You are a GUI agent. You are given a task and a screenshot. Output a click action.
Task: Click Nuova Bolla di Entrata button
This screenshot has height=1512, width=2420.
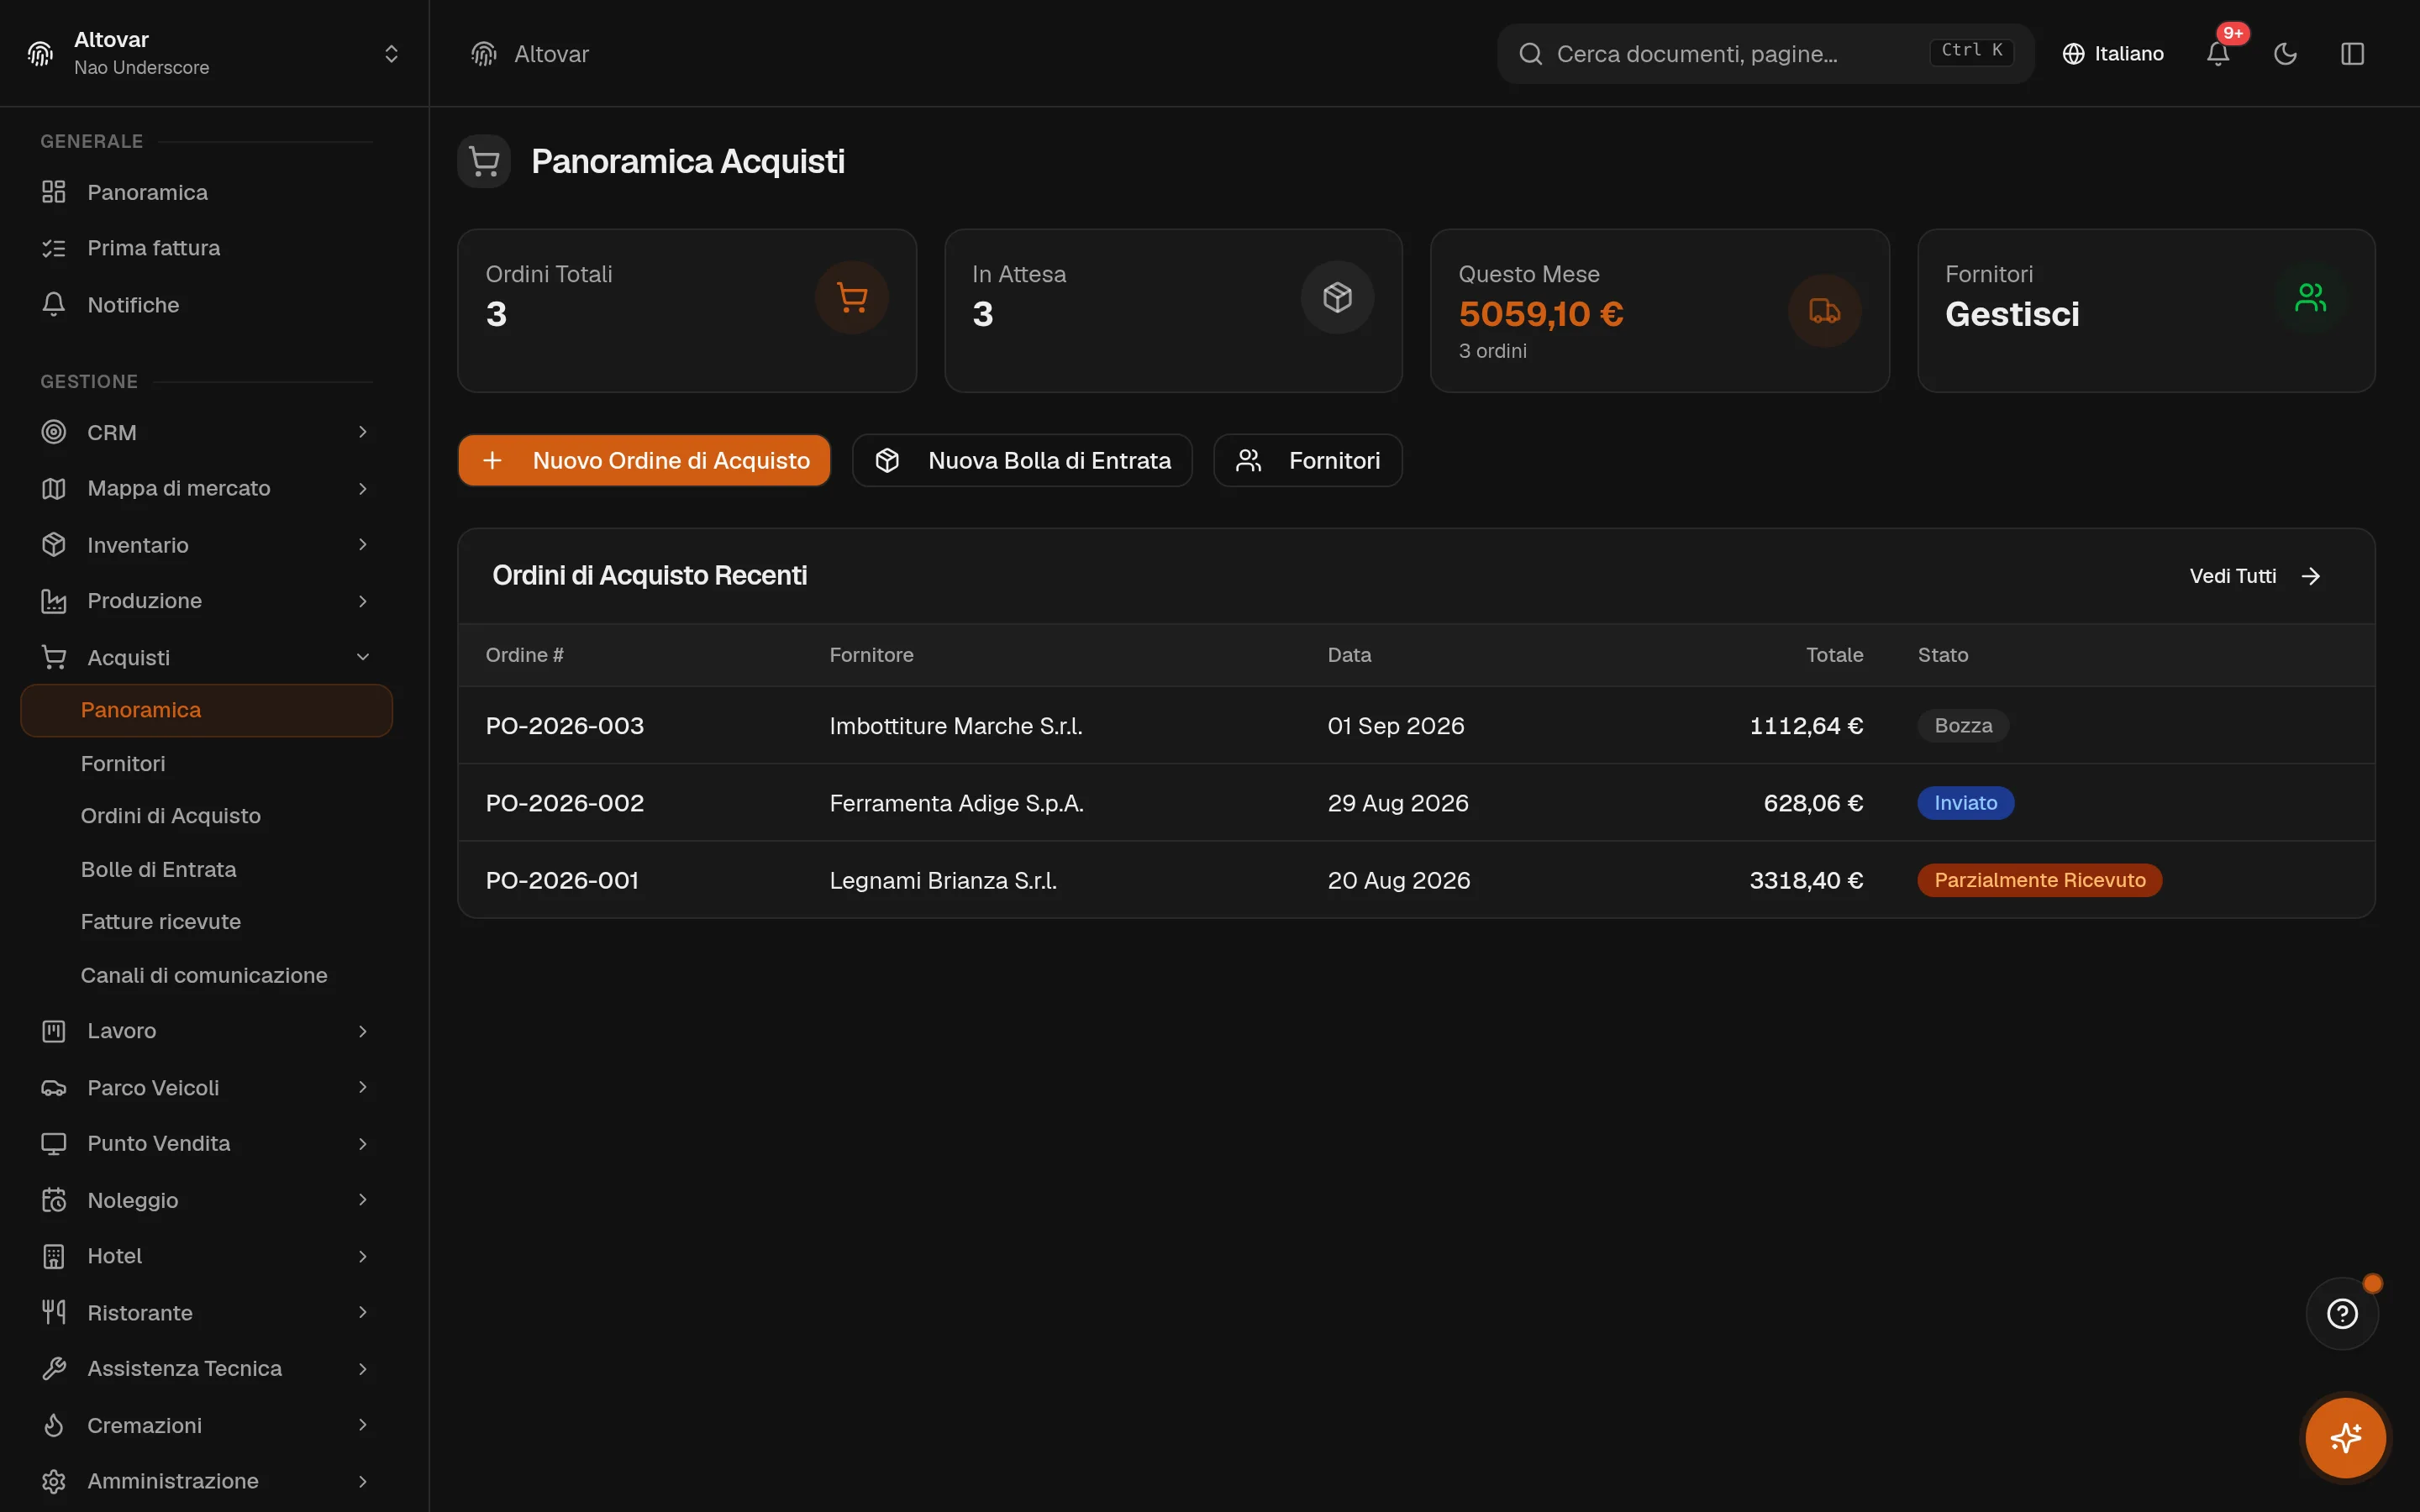[x=1022, y=460]
